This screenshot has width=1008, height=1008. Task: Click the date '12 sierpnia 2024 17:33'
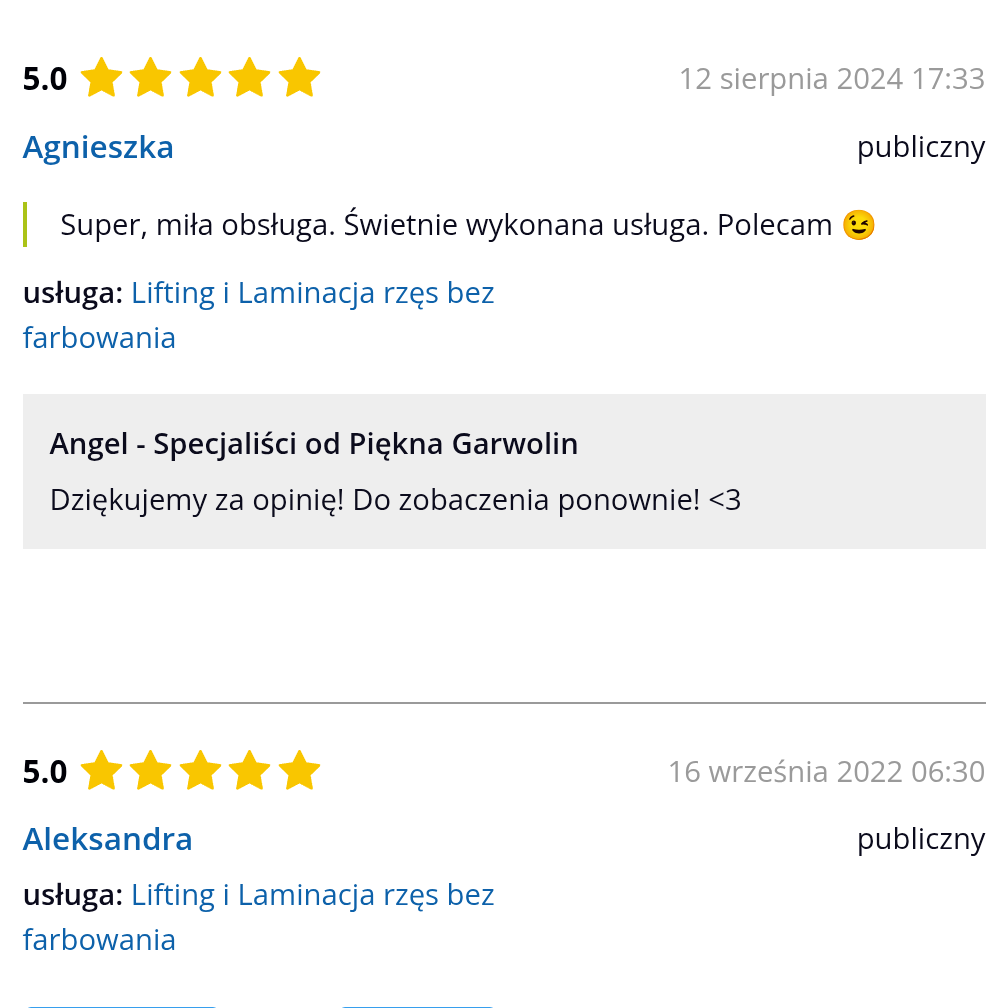(831, 78)
